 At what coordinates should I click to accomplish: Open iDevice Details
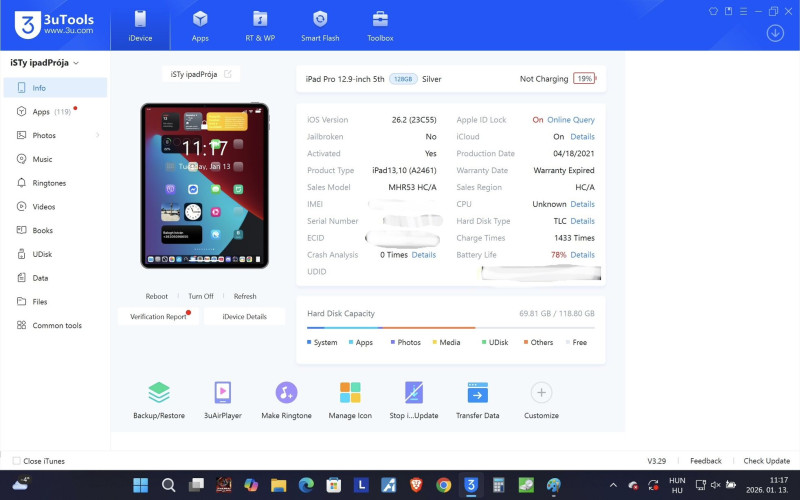point(244,316)
